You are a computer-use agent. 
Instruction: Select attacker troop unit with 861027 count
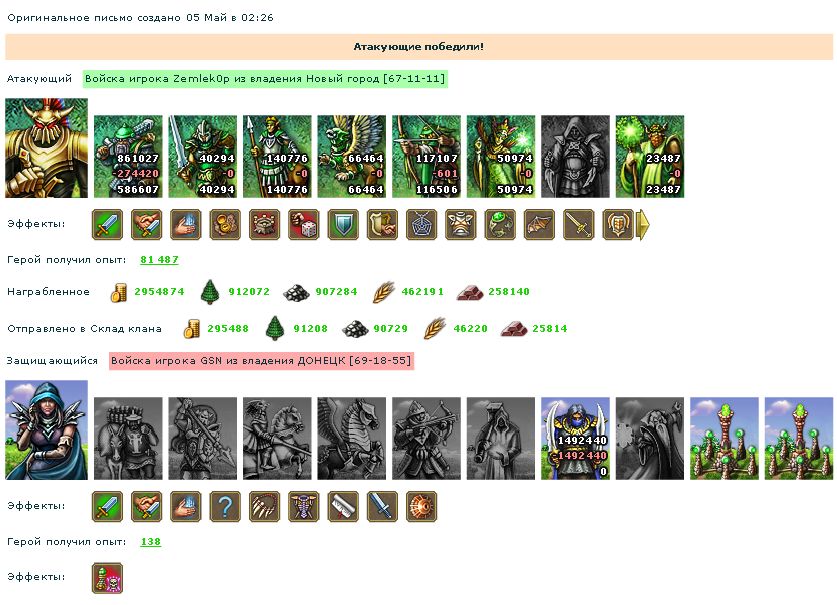pyautogui.click(x=128, y=156)
